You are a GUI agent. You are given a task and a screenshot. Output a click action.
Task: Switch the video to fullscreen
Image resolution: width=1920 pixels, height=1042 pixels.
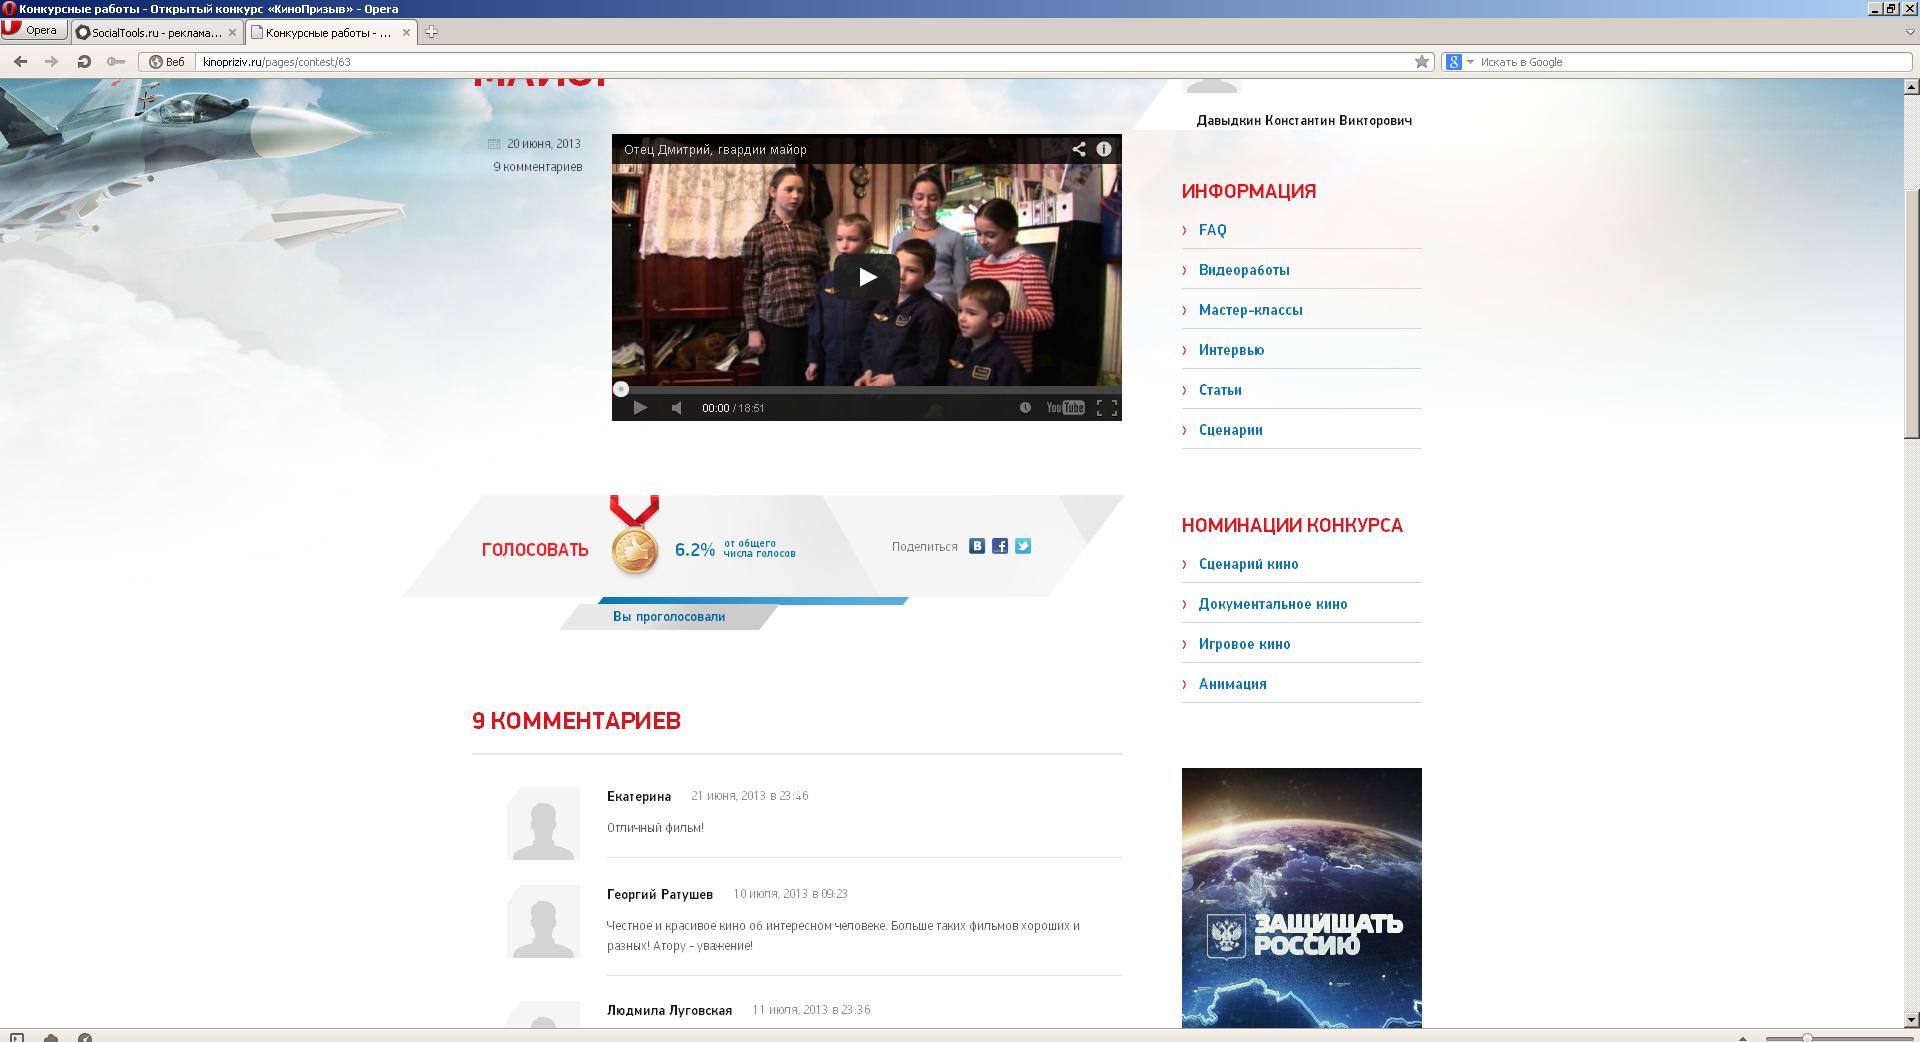1107,408
